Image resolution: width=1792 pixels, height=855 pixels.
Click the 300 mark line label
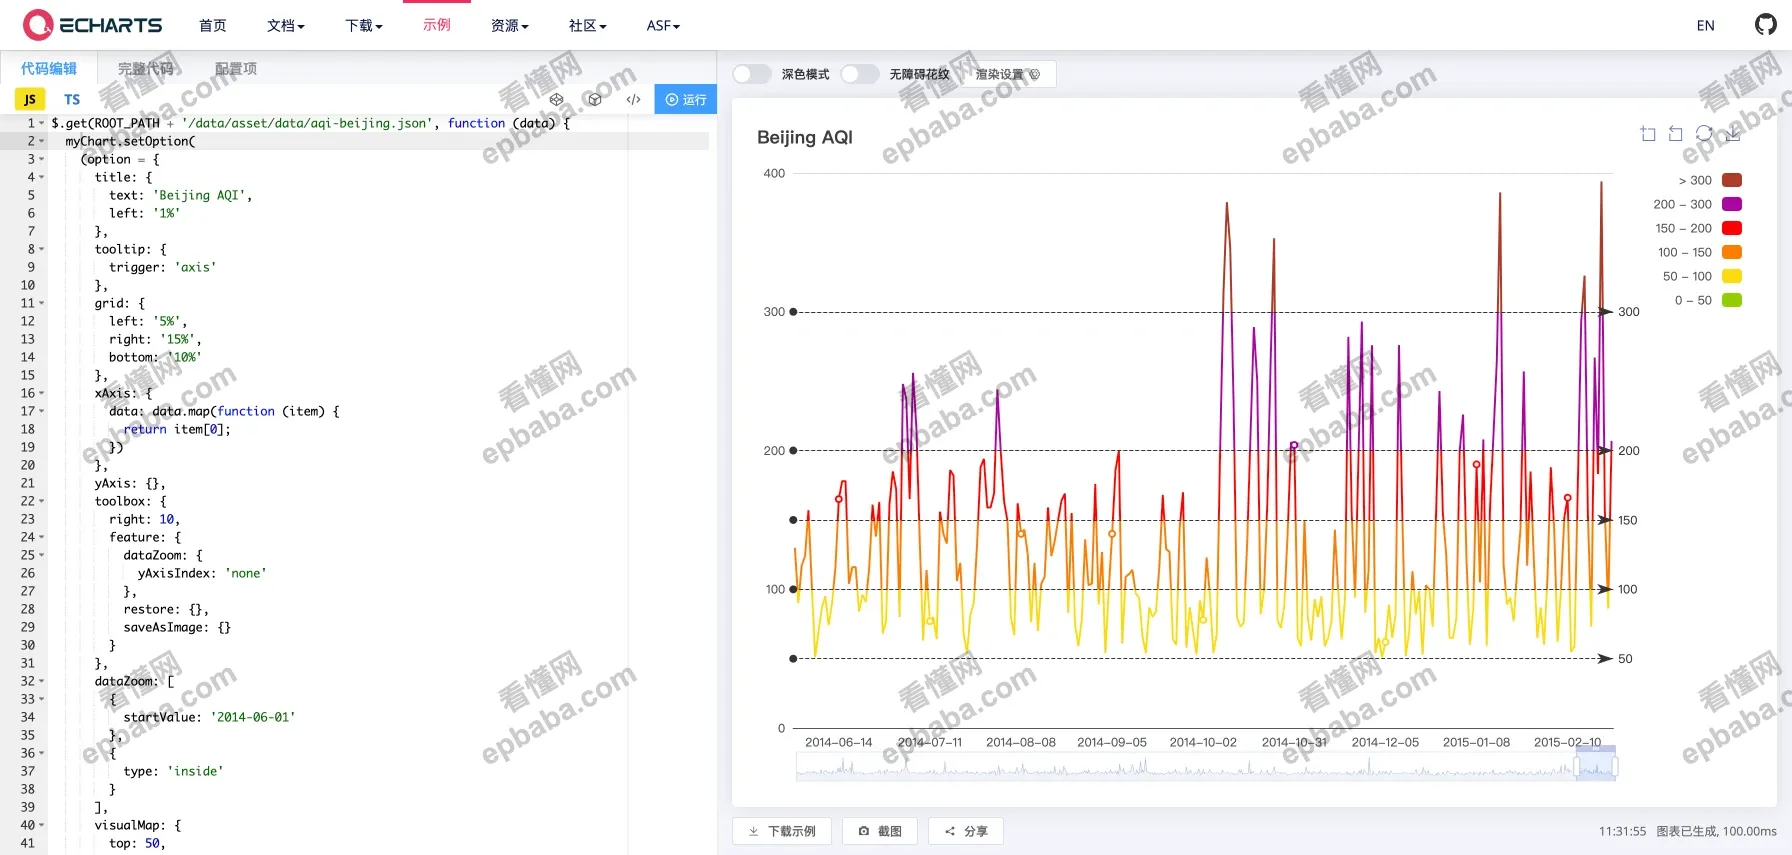click(x=1629, y=312)
